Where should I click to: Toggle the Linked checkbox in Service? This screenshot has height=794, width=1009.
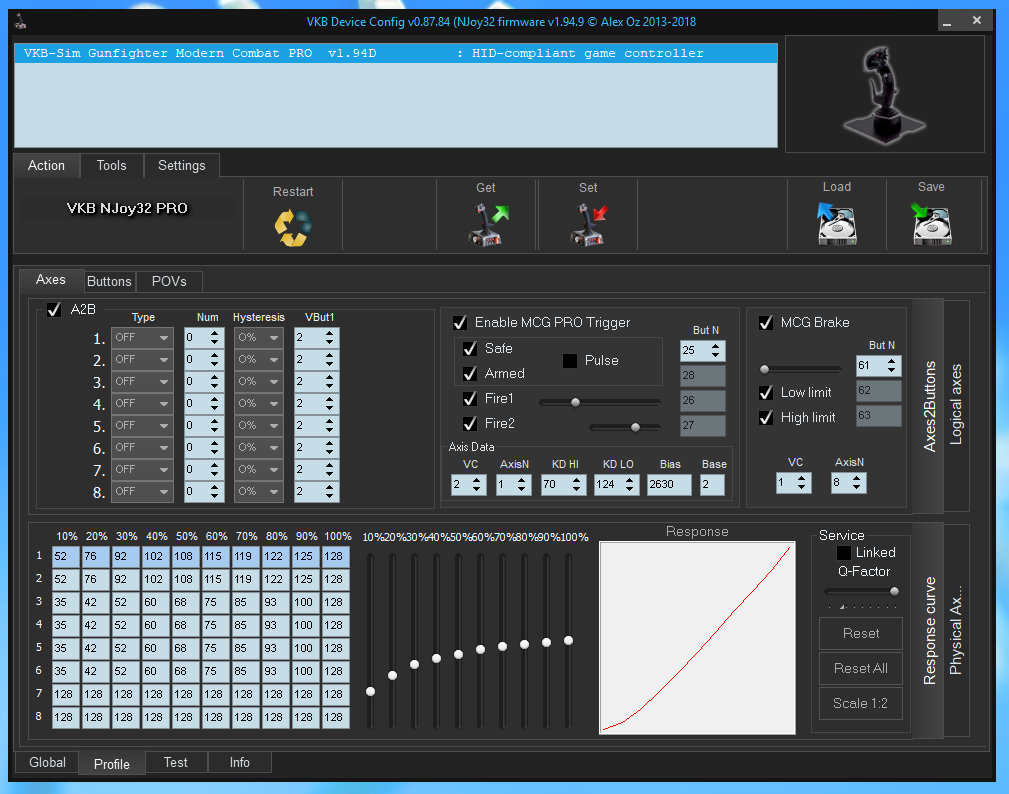(x=844, y=552)
